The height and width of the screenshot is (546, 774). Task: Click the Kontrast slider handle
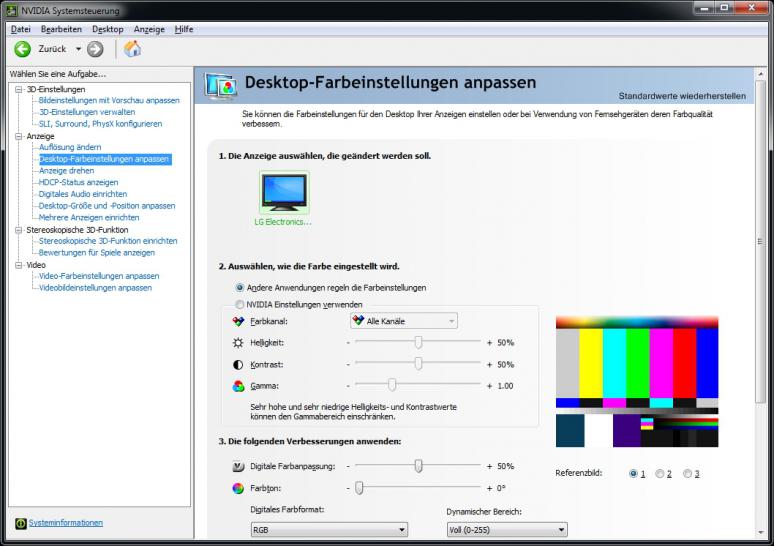[x=418, y=364]
